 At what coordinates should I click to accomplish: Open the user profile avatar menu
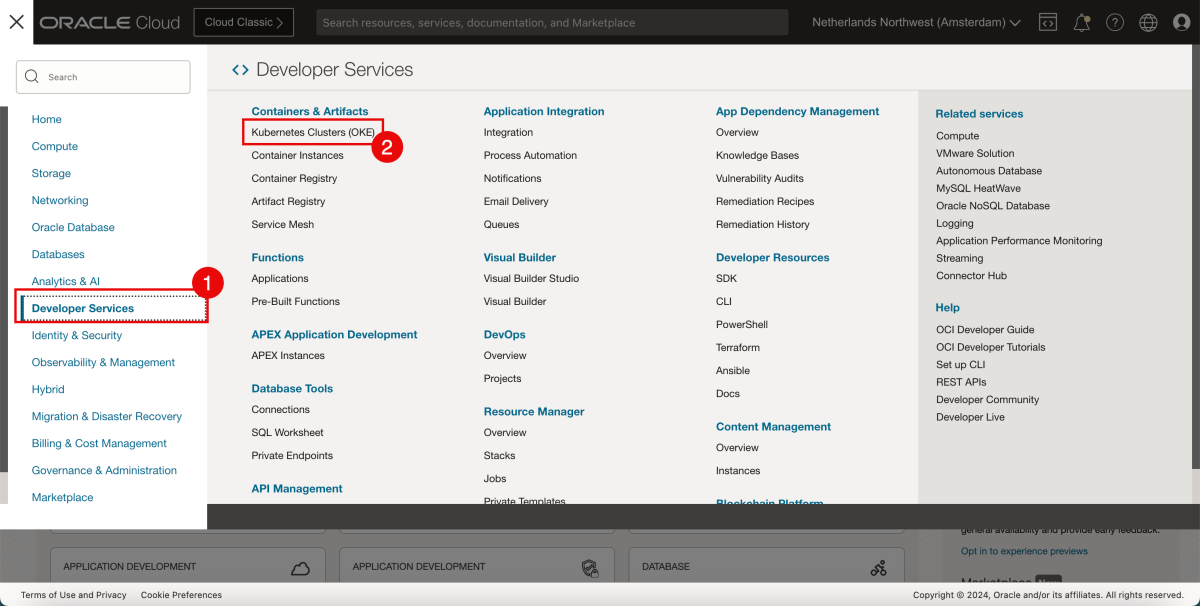[1181, 21]
